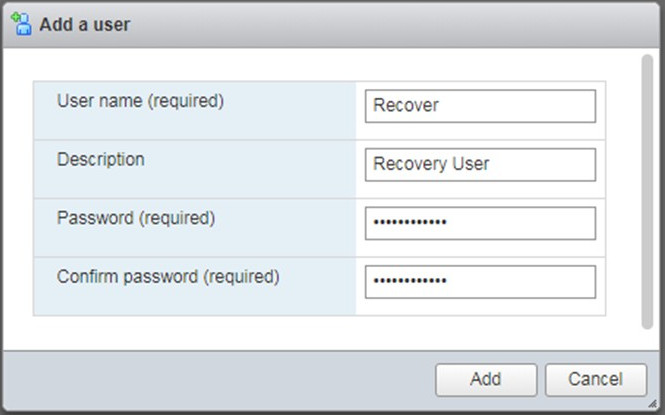Click the "Add a user" title text
The height and width of the screenshot is (415, 665).
84,24
